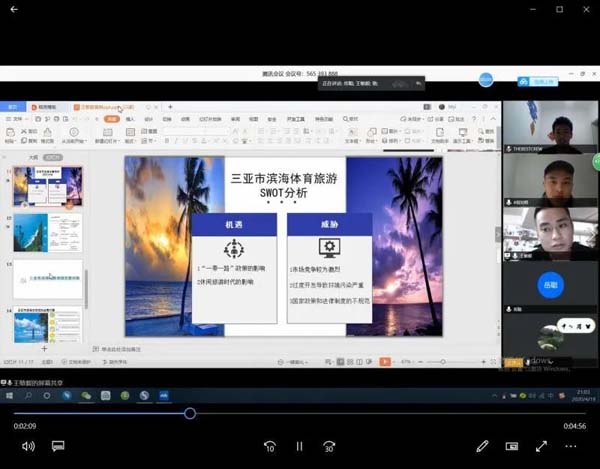The width and height of the screenshot is (600, 469).
Task: Open Windows Start menu in taskbar
Action: 9,396
